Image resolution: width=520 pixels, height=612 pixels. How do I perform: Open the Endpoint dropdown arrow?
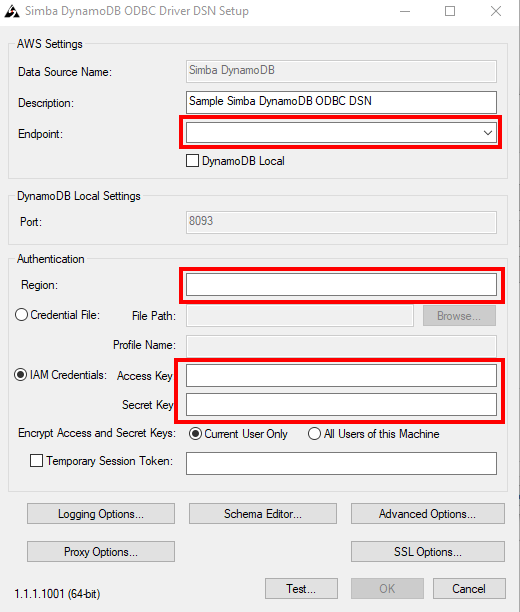488,133
